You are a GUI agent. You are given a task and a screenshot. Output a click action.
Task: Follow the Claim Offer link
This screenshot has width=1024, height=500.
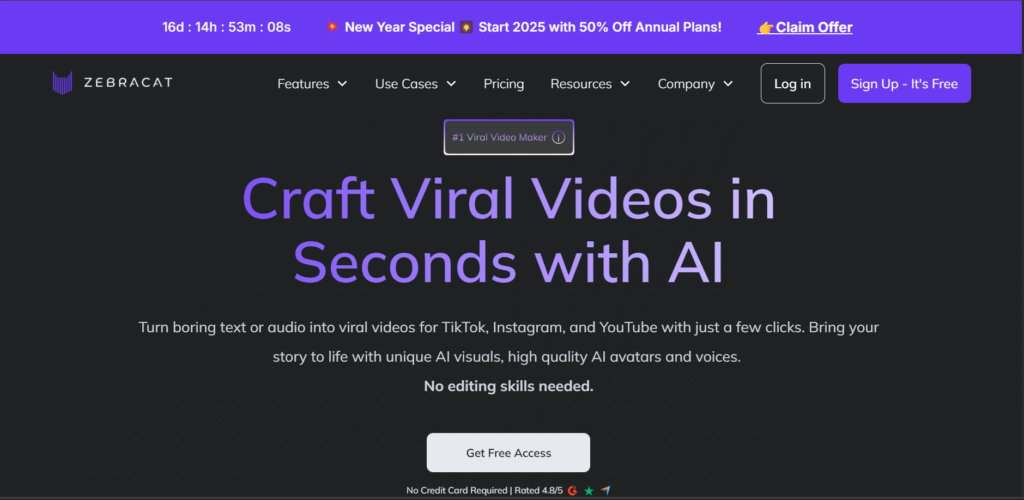[x=814, y=27]
